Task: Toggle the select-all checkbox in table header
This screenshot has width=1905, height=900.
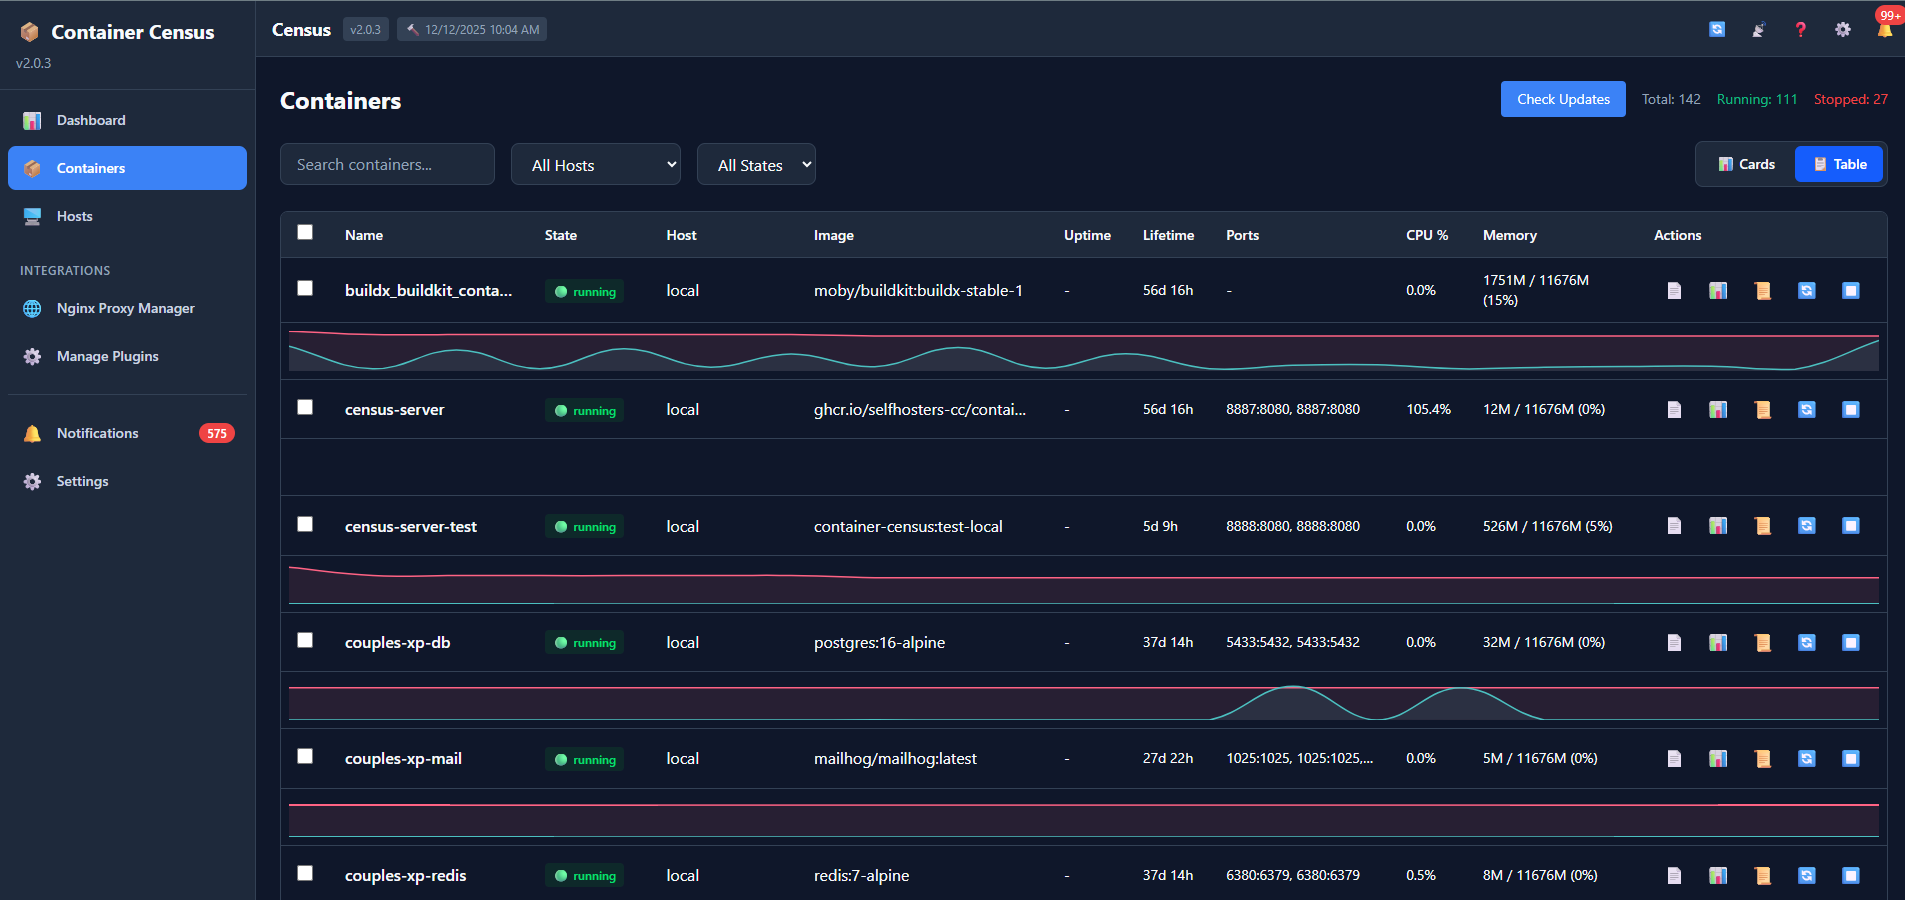Action: click(305, 232)
